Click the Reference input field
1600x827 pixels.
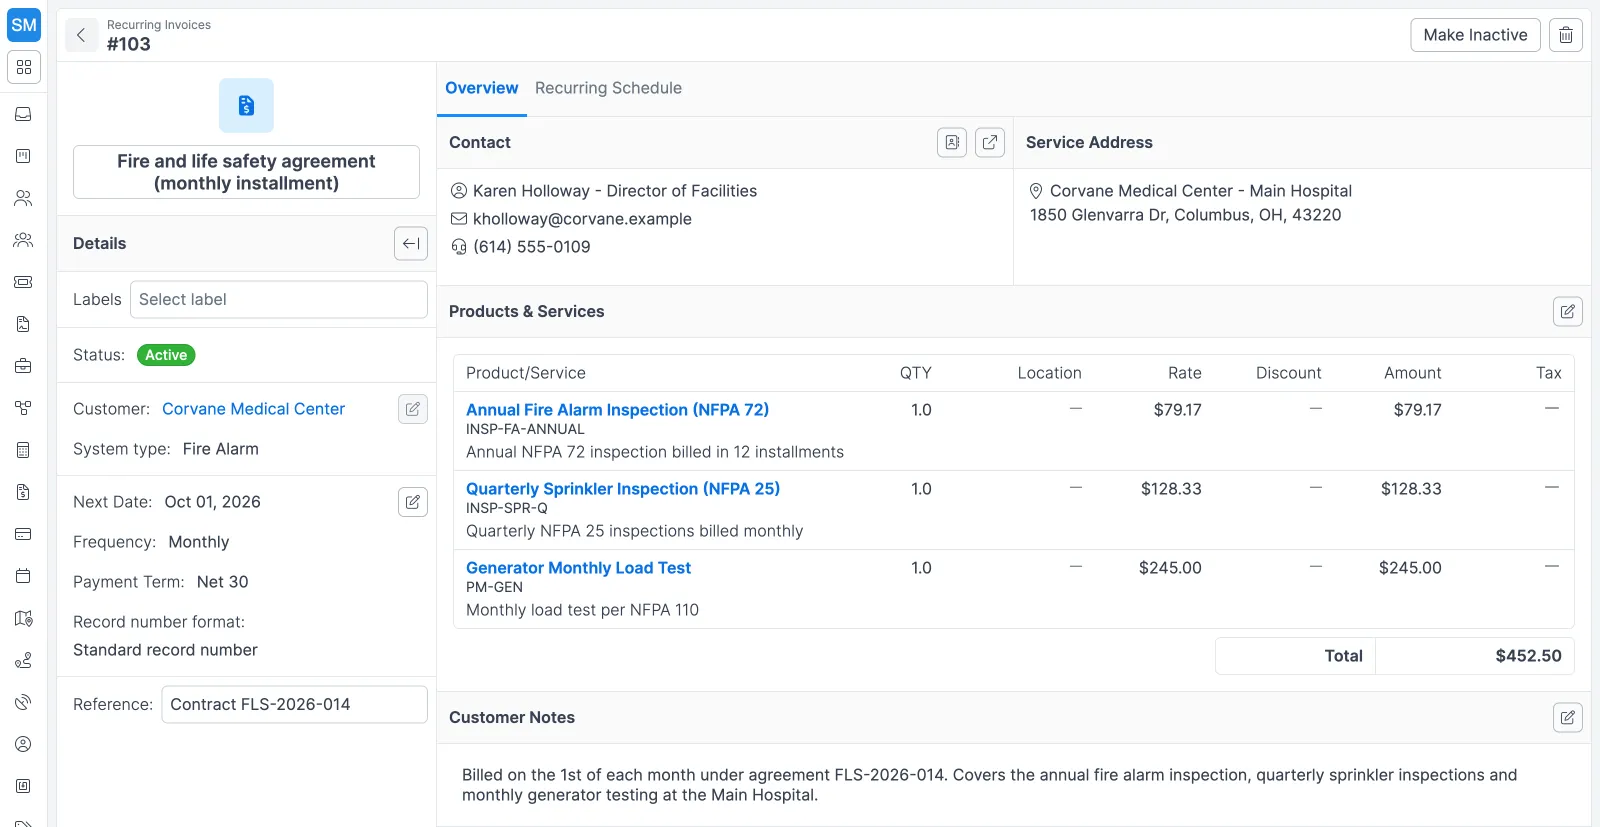click(x=294, y=704)
